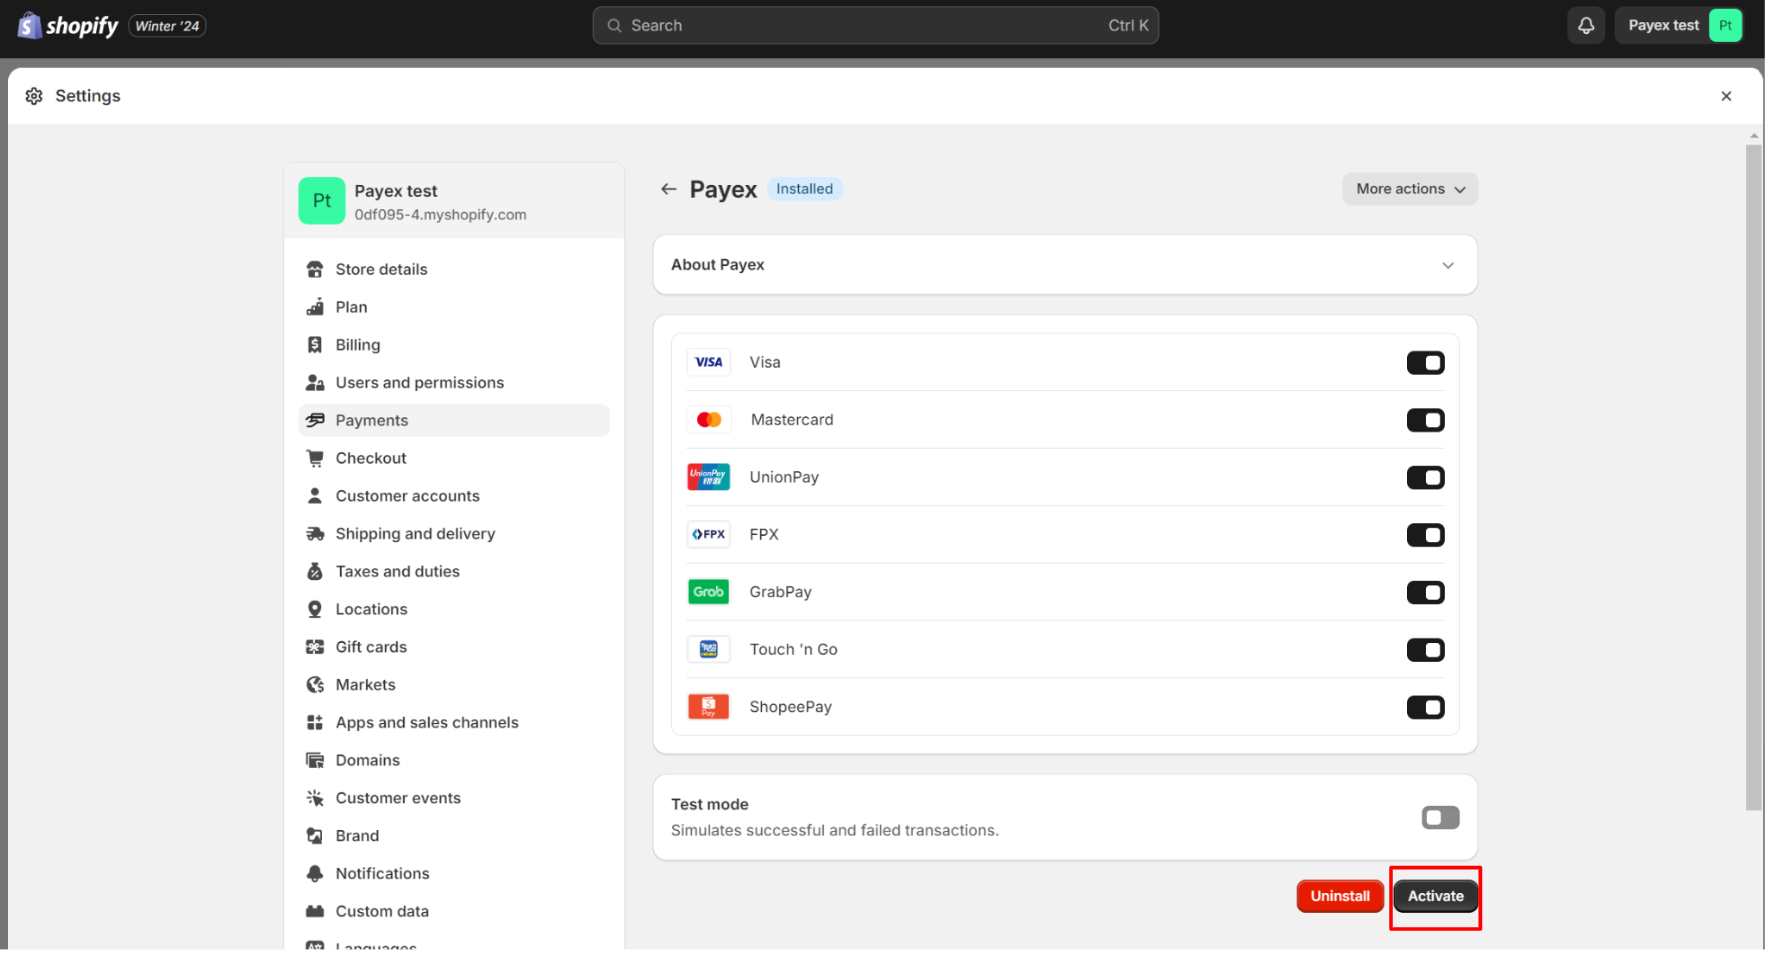Click the GrabPay logo
This screenshot has width=1765, height=961.
tap(708, 592)
